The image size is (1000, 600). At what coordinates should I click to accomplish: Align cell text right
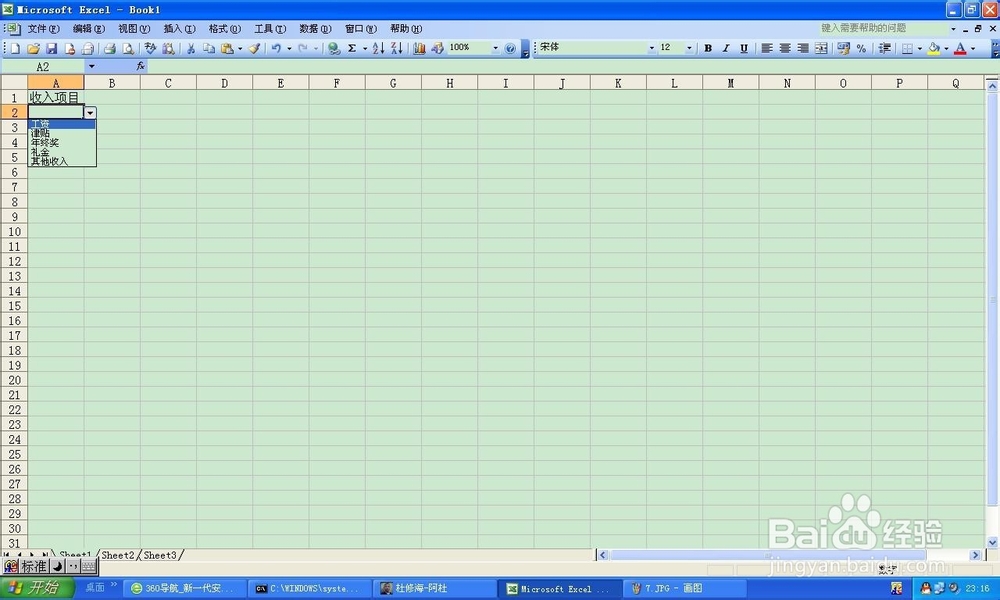pos(803,48)
